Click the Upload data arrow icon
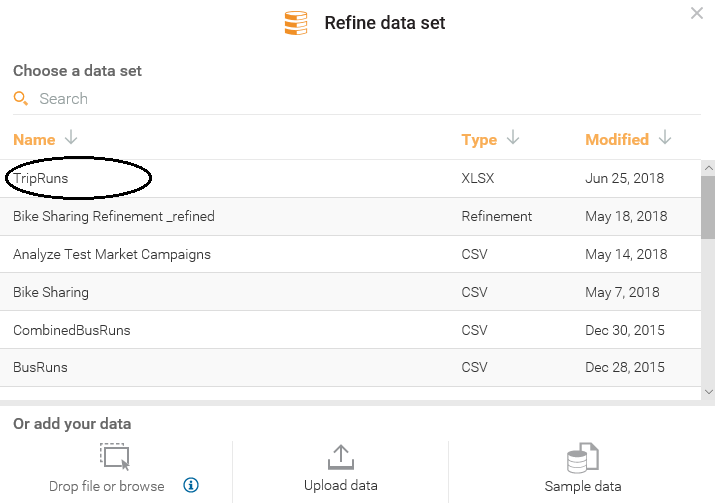715x503 pixels. [x=340, y=457]
